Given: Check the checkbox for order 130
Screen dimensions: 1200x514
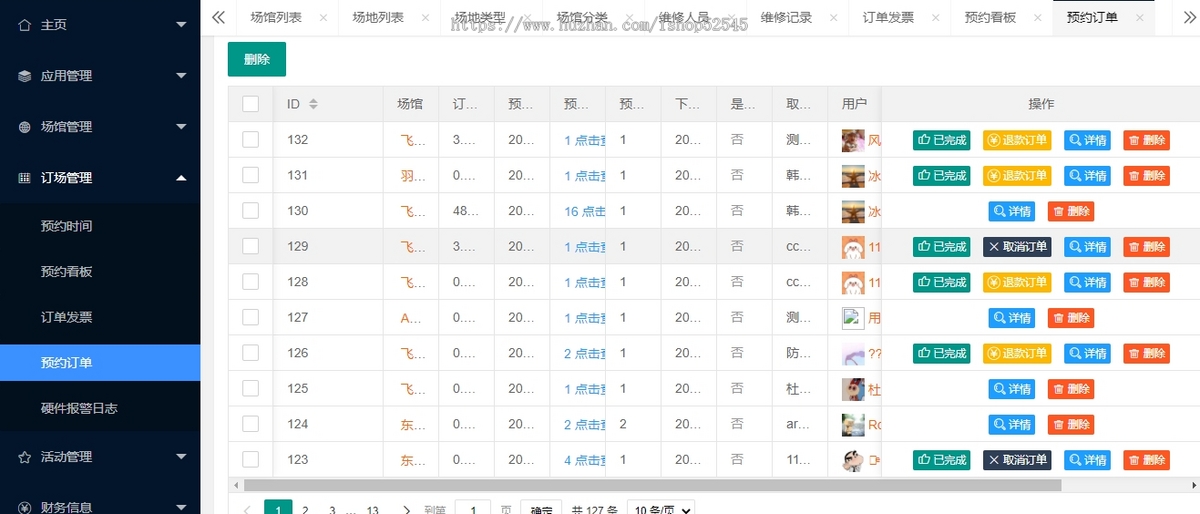Looking at the screenshot, I should pos(250,211).
